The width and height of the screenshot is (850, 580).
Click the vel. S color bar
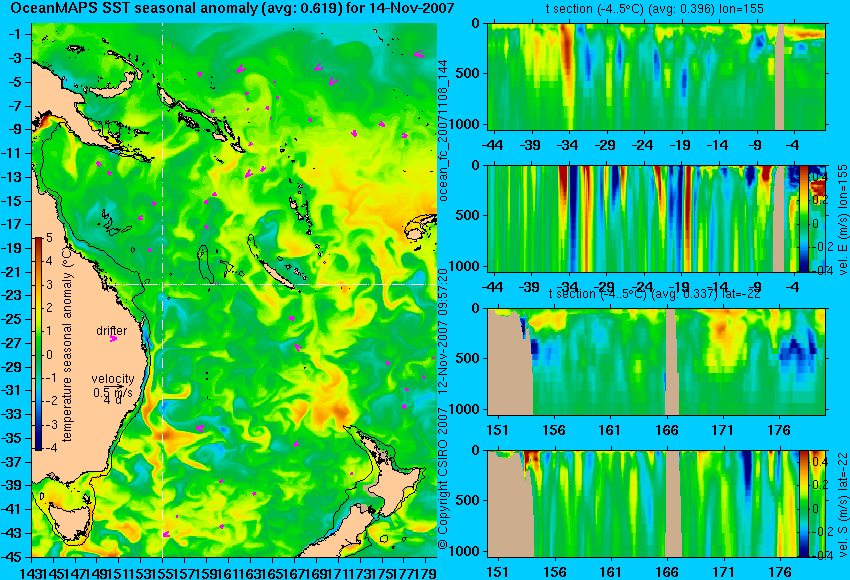803,504
